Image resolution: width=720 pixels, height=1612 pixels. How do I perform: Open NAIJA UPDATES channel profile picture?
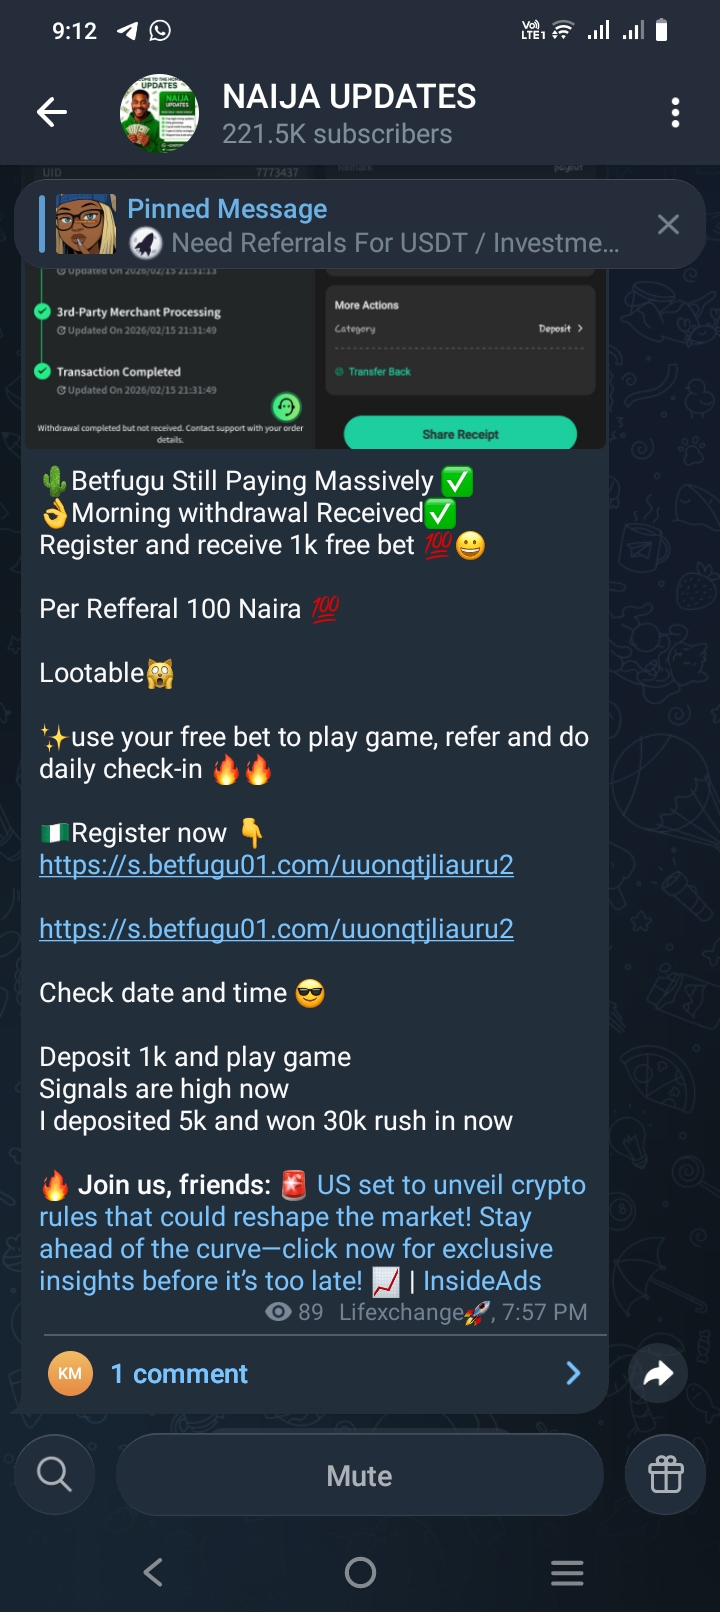coord(159,114)
